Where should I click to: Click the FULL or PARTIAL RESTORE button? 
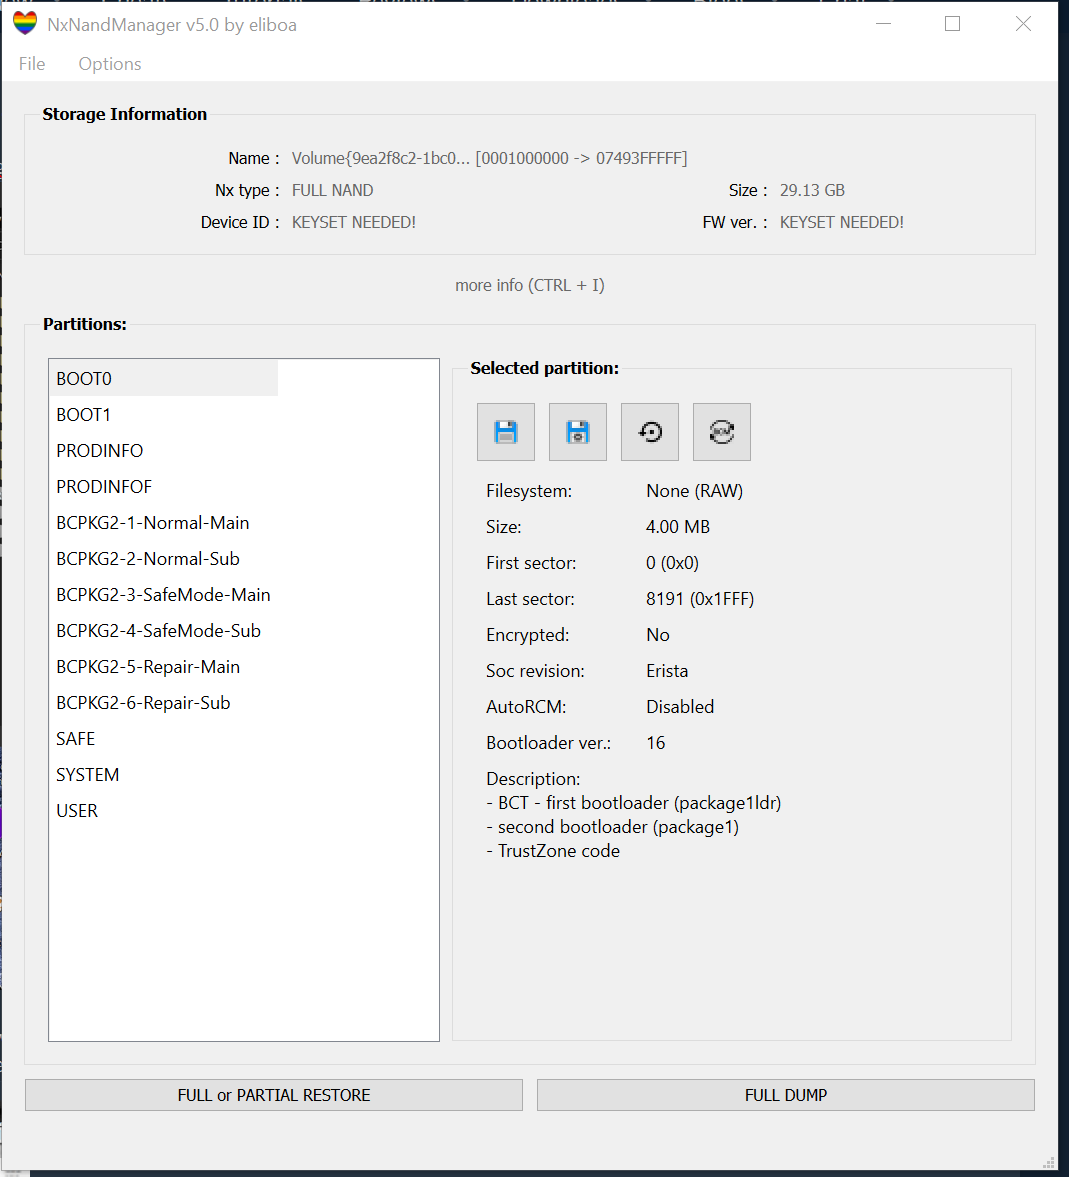pyautogui.click(x=274, y=1095)
